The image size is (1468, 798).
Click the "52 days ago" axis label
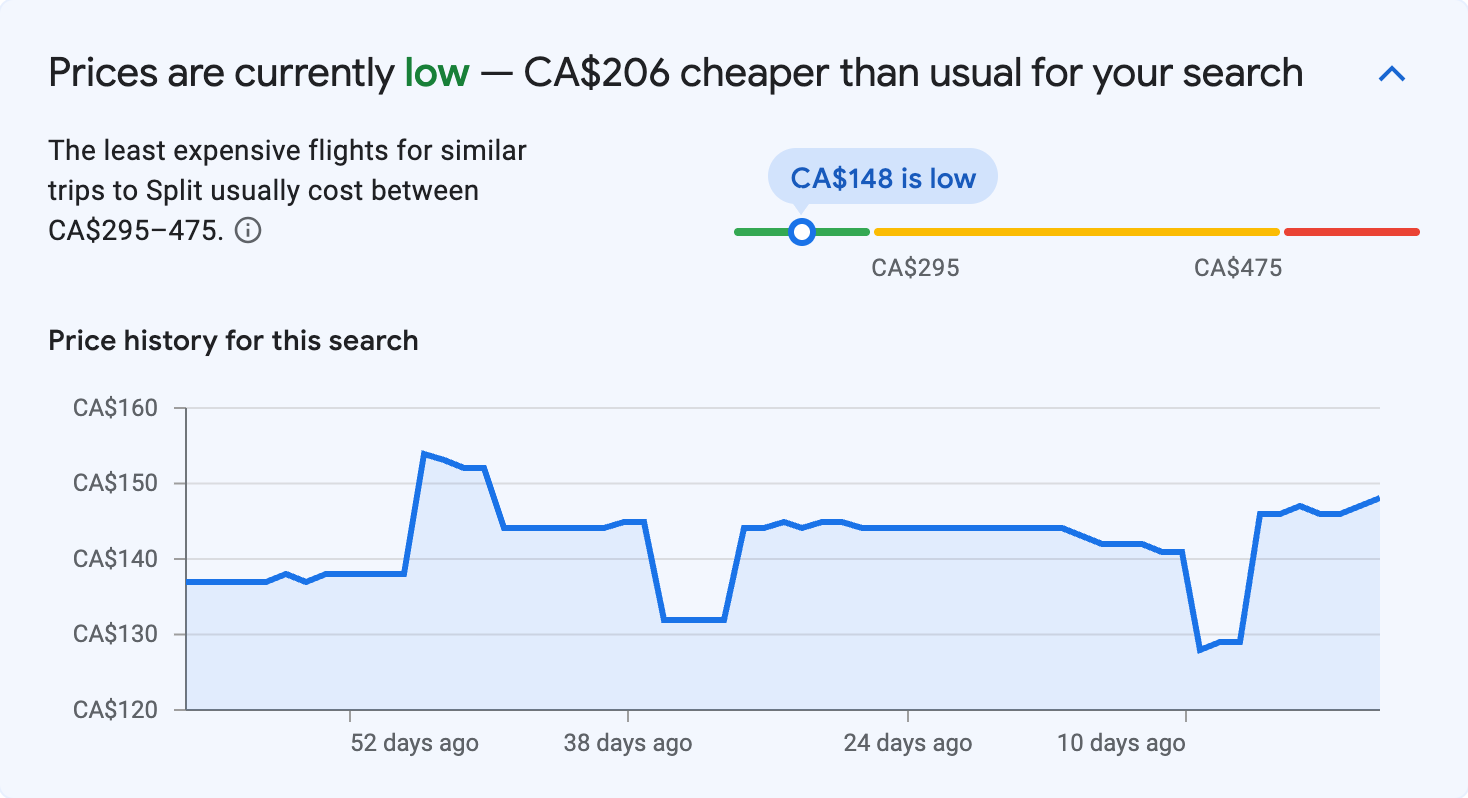tap(414, 743)
